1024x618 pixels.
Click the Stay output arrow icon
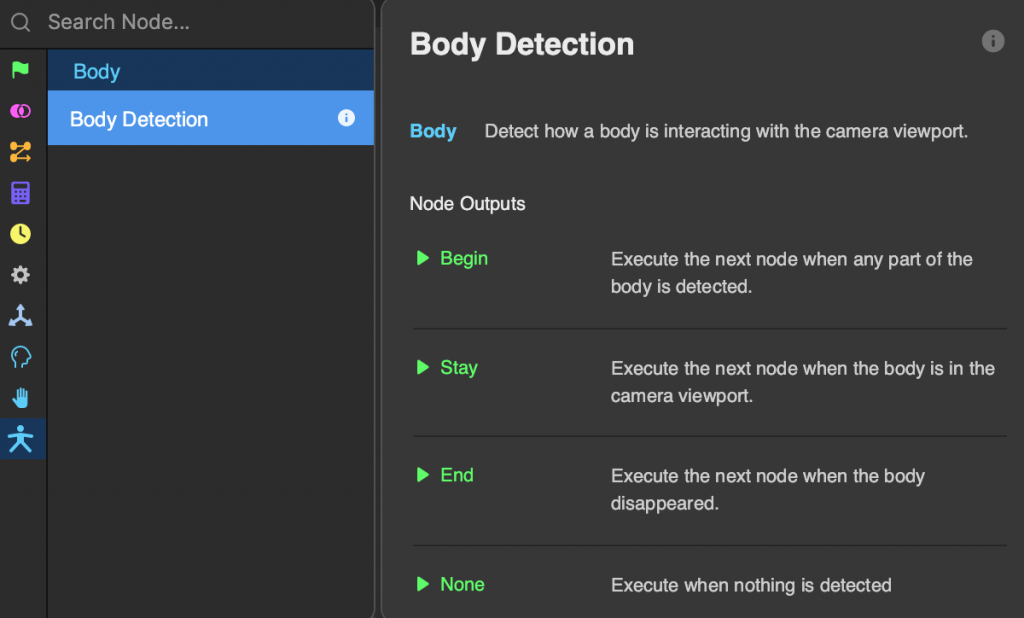(423, 367)
